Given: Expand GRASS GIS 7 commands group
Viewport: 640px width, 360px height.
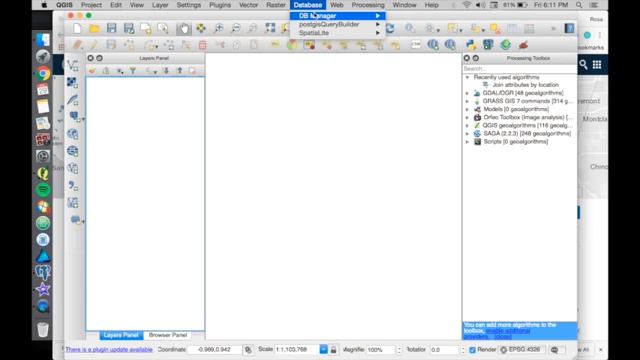Looking at the screenshot, I should click(467, 101).
